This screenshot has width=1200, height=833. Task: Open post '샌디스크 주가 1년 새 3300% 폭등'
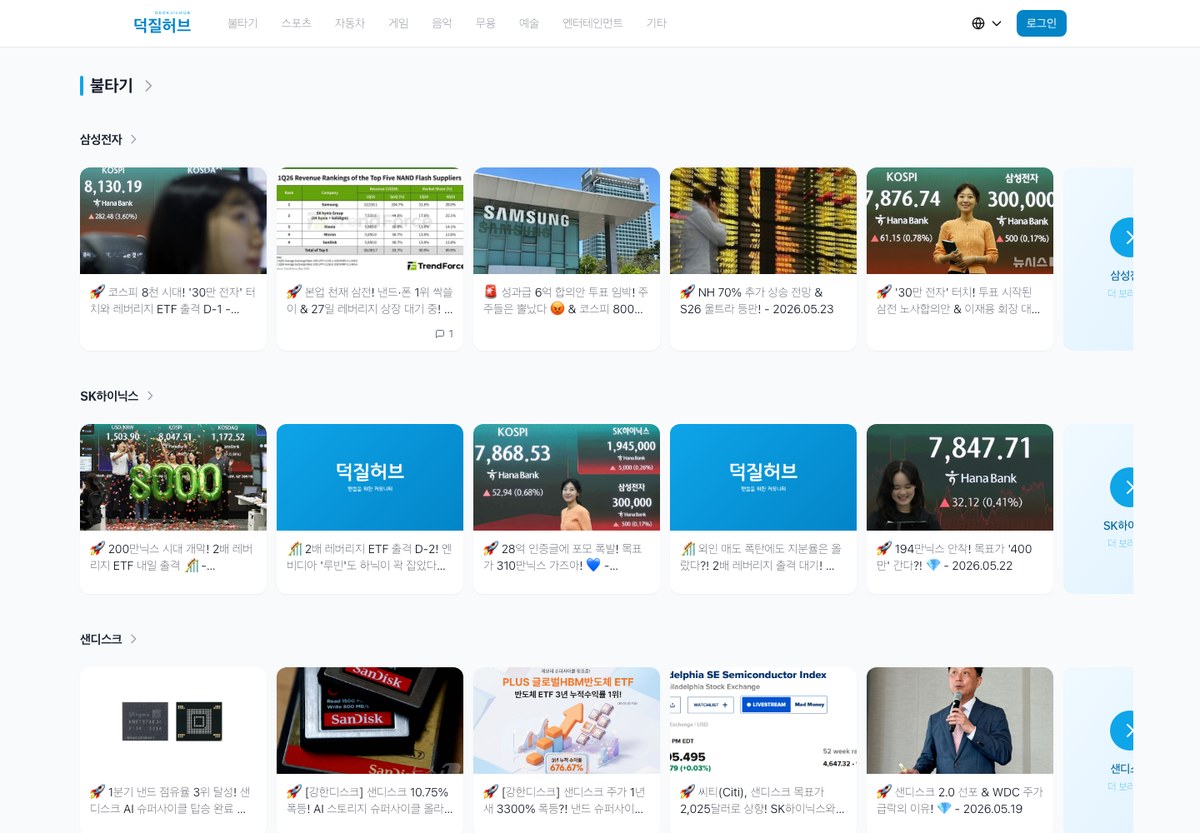(x=567, y=800)
